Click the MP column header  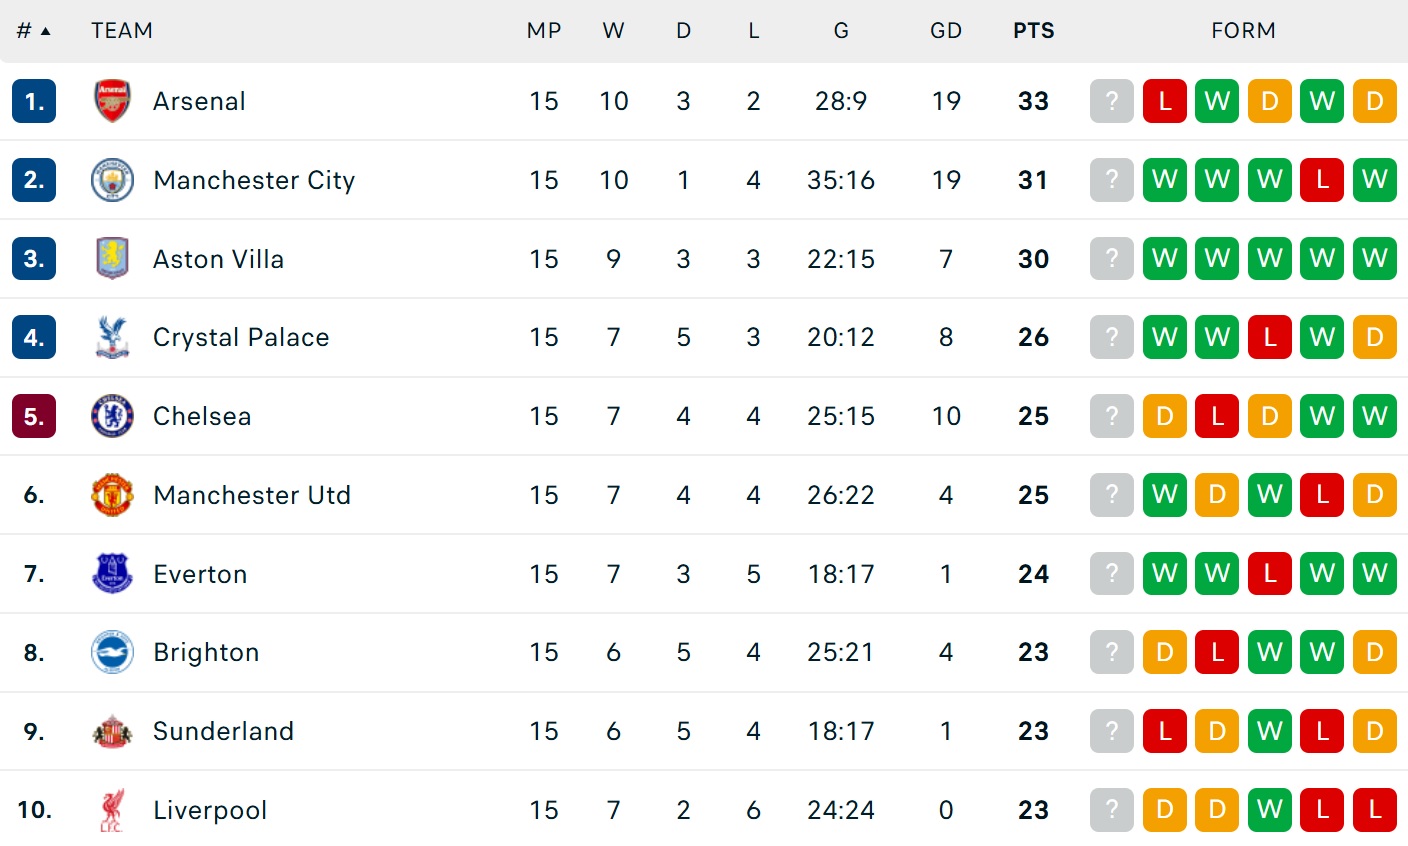(x=544, y=31)
